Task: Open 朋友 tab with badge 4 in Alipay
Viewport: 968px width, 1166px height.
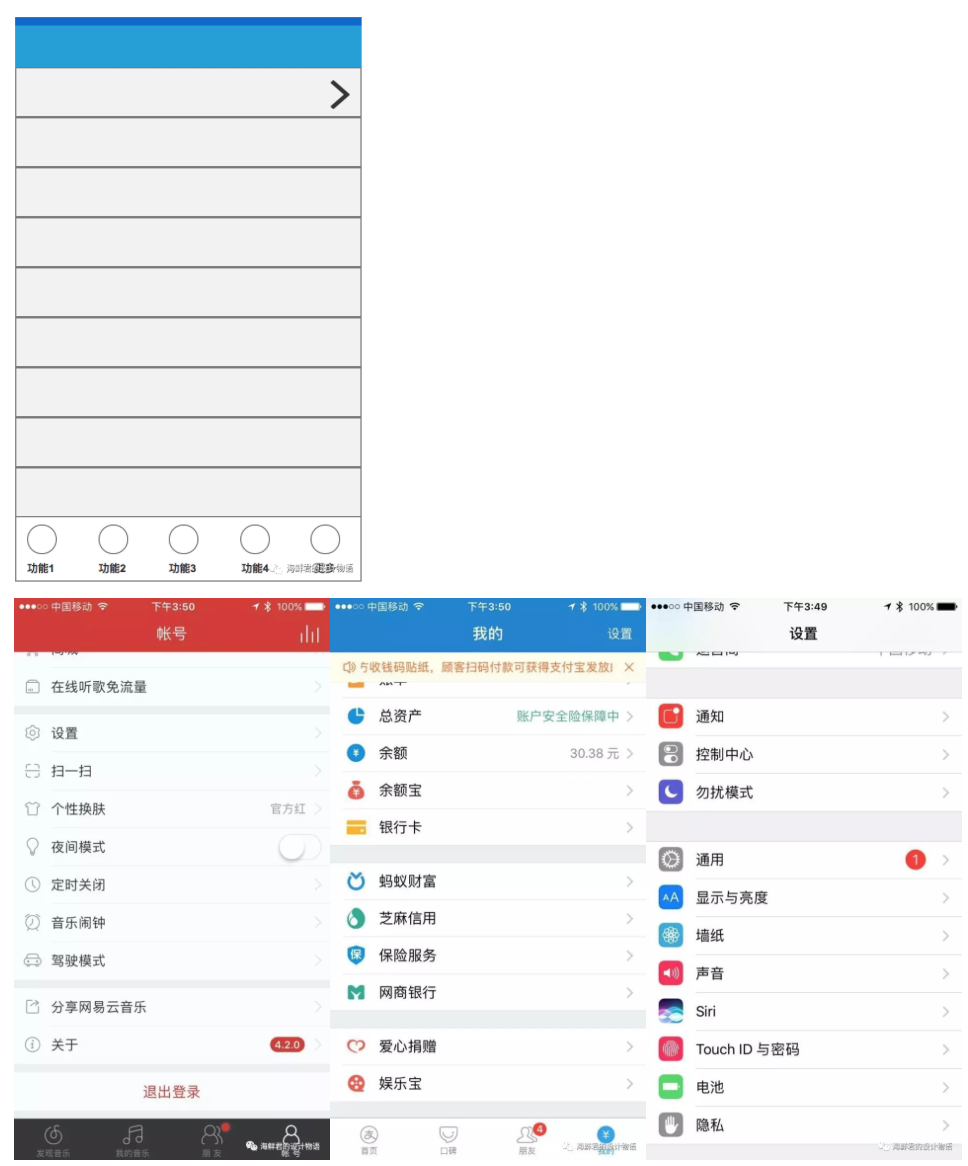Action: [x=529, y=1139]
